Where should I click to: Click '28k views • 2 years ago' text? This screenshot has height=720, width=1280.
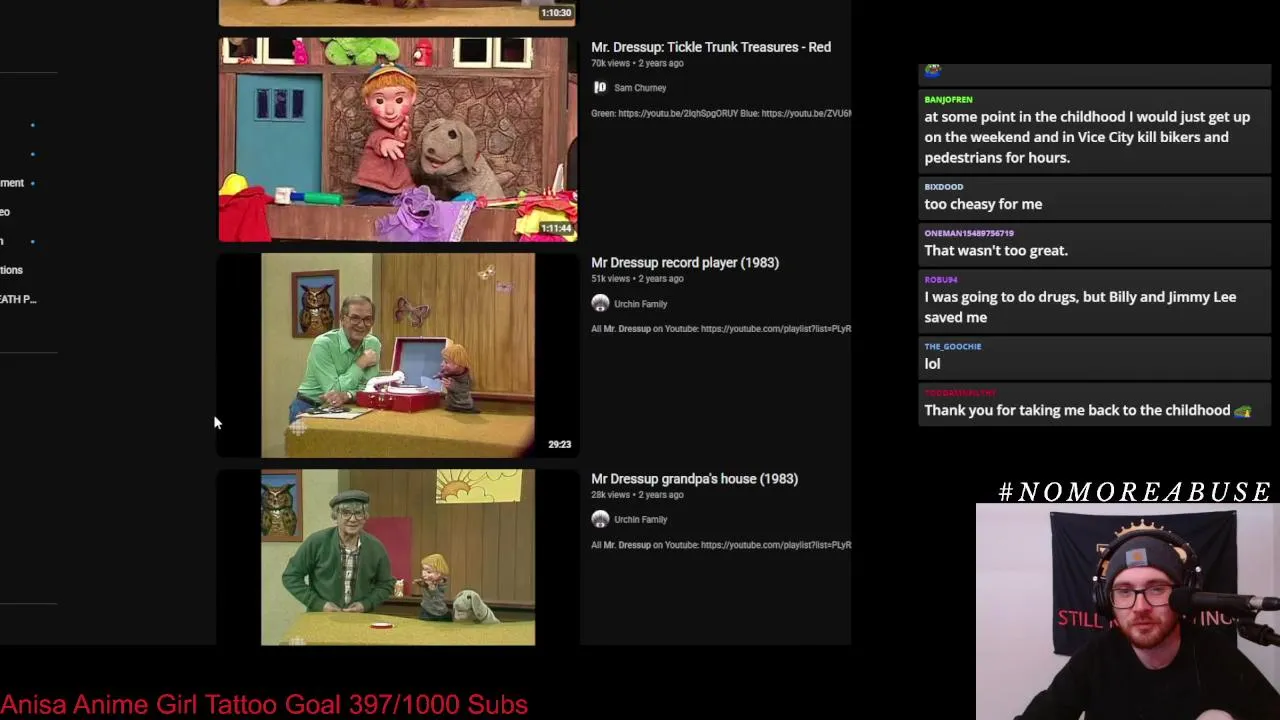pos(637,495)
